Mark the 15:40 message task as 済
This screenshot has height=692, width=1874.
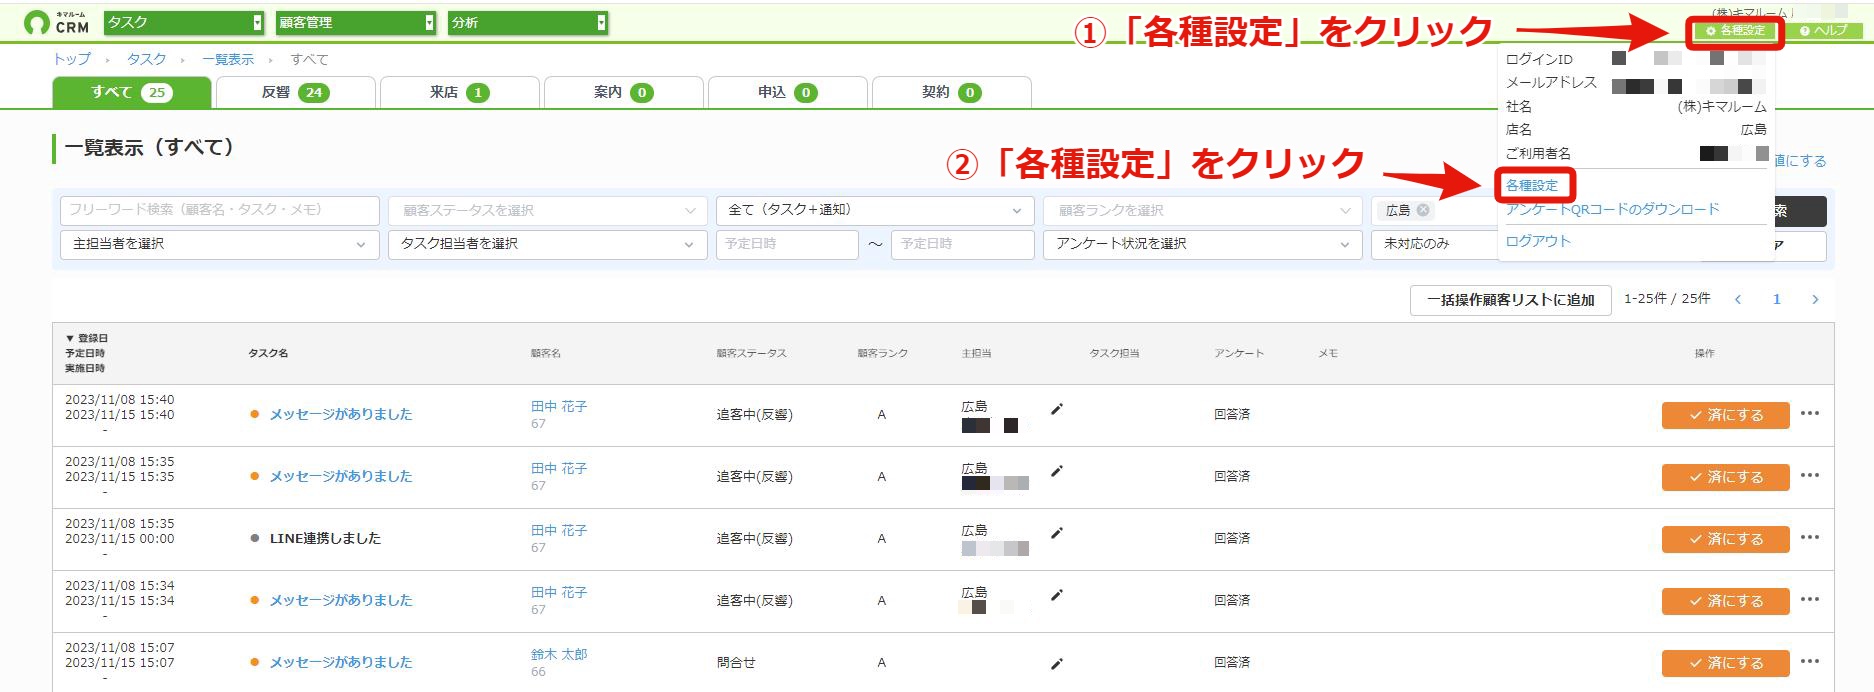click(1725, 415)
